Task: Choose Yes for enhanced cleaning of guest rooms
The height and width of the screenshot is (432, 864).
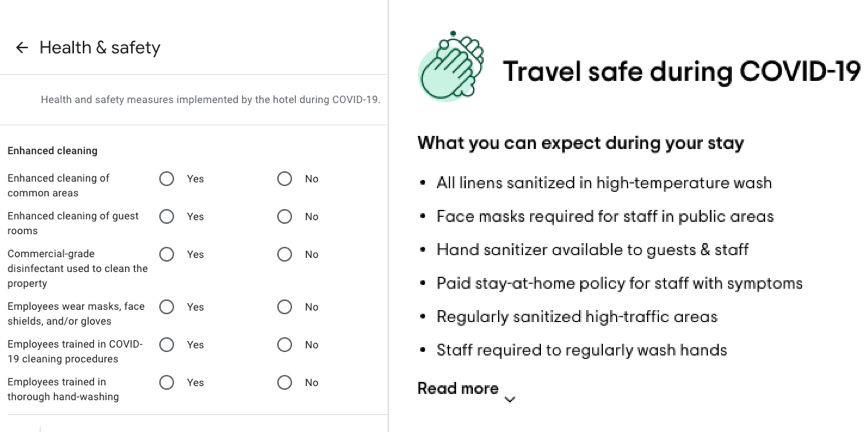Action: pos(166,217)
